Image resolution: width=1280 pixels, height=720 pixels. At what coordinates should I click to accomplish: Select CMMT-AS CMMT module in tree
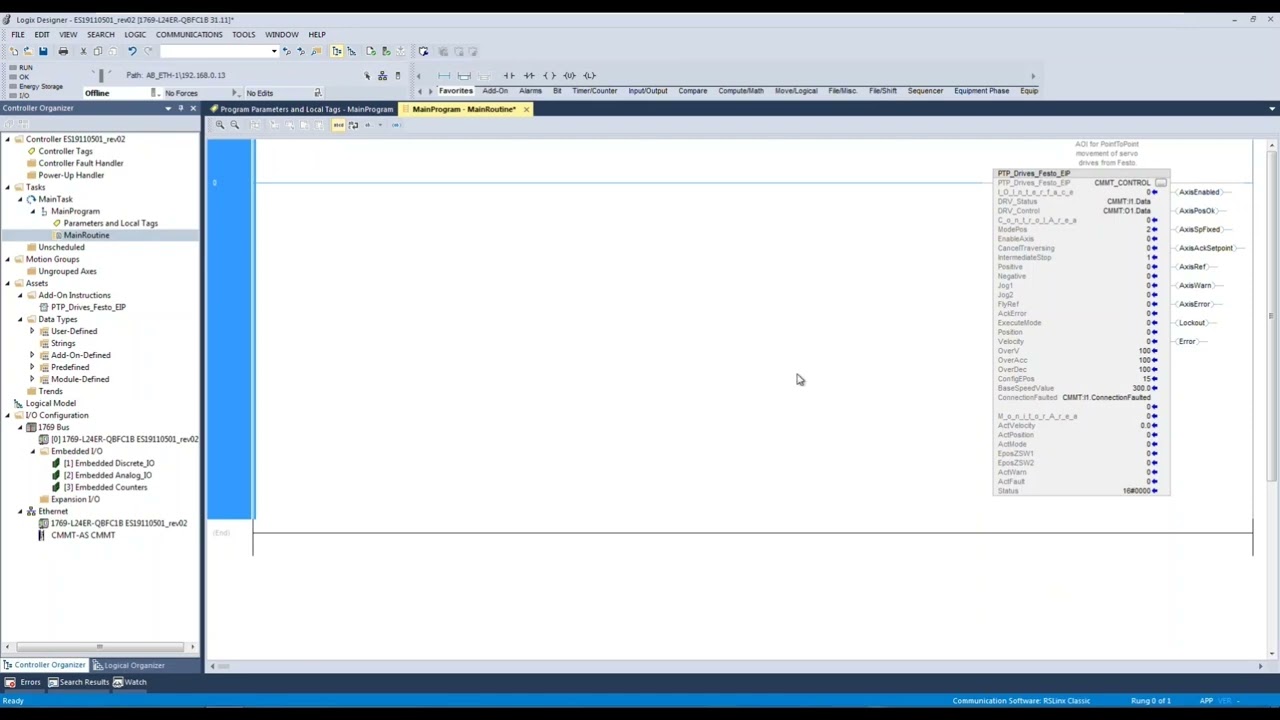(x=82, y=535)
